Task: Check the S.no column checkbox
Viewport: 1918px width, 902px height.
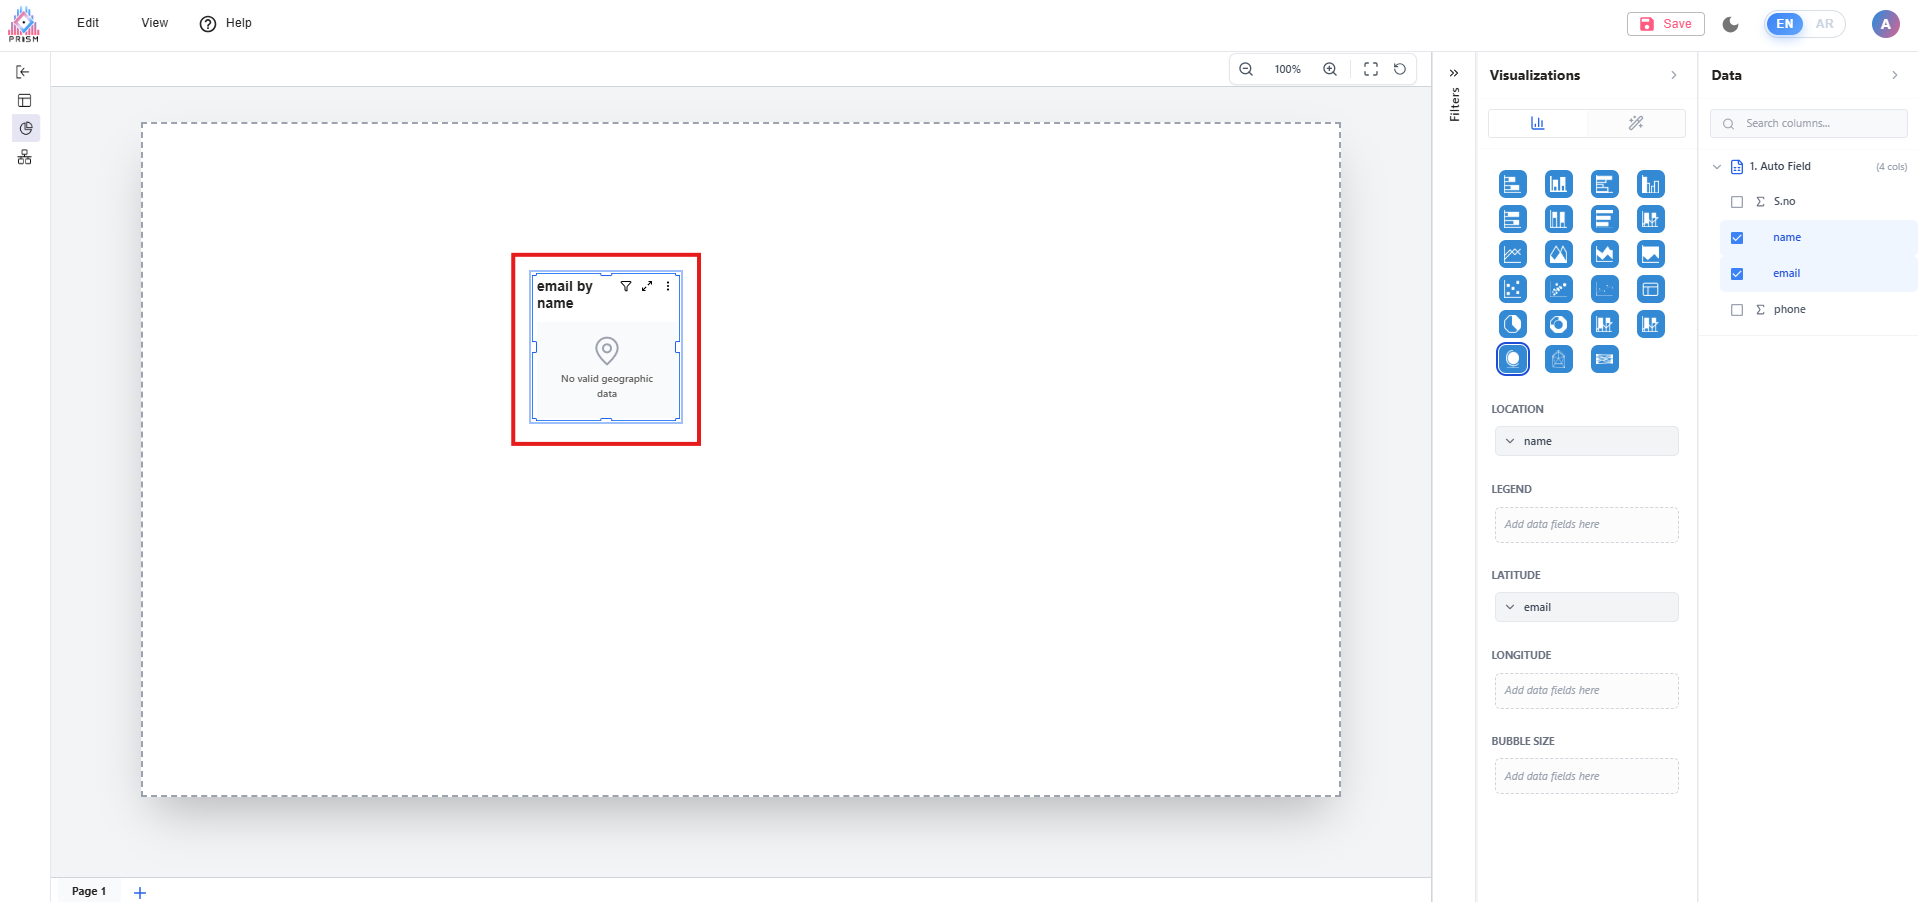Action: (1736, 202)
